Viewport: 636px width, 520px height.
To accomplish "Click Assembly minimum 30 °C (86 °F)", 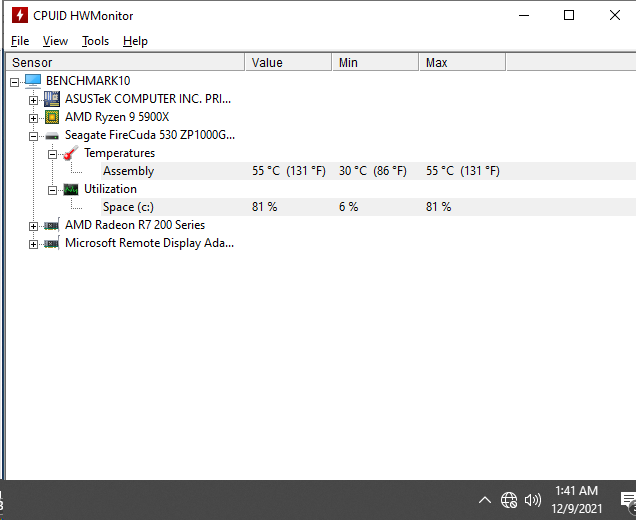I will point(373,171).
